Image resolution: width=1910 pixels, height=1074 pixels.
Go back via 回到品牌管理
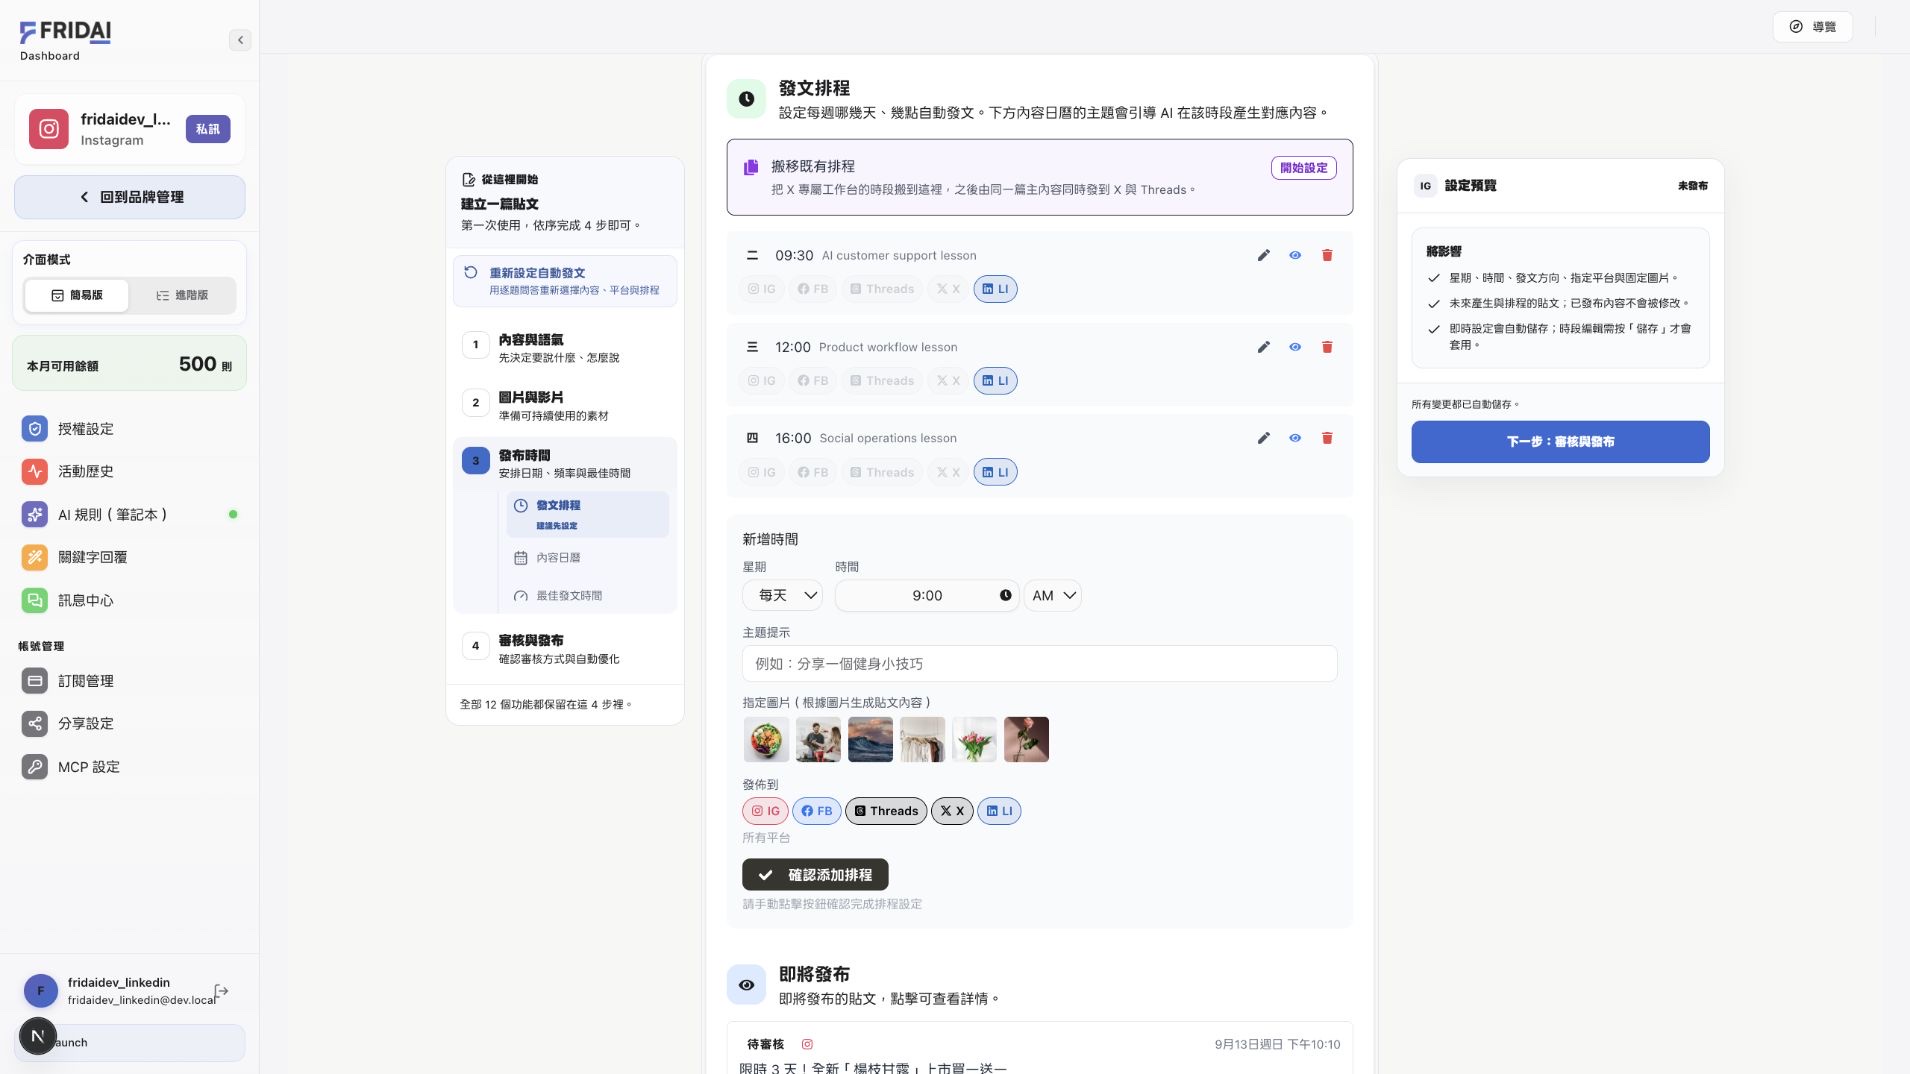click(x=130, y=197)
